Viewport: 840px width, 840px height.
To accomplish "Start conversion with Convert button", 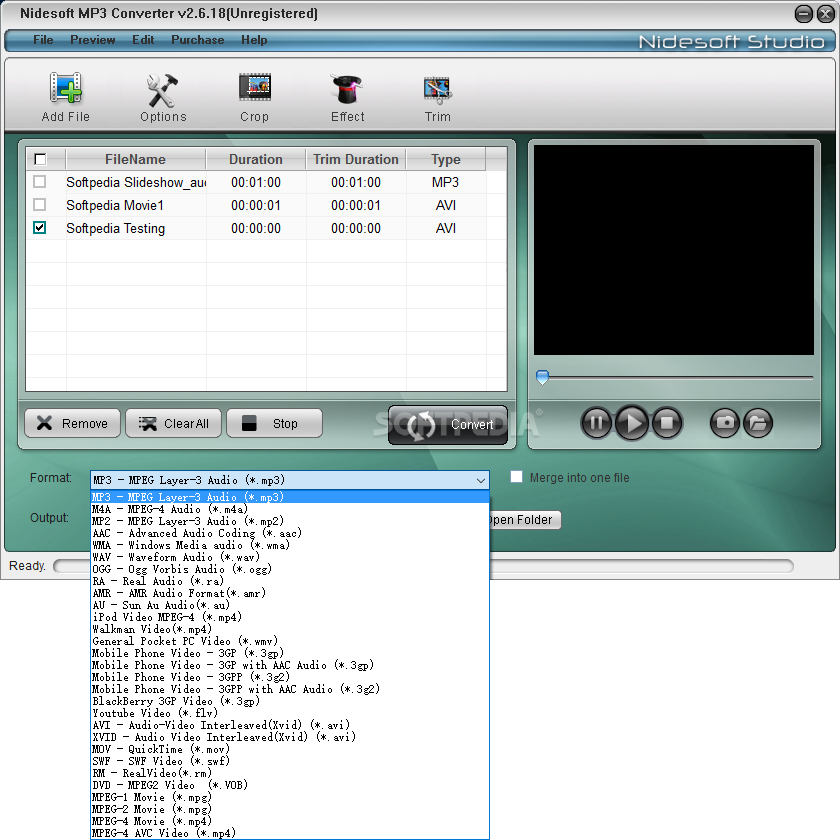I will tap(448, 425).
